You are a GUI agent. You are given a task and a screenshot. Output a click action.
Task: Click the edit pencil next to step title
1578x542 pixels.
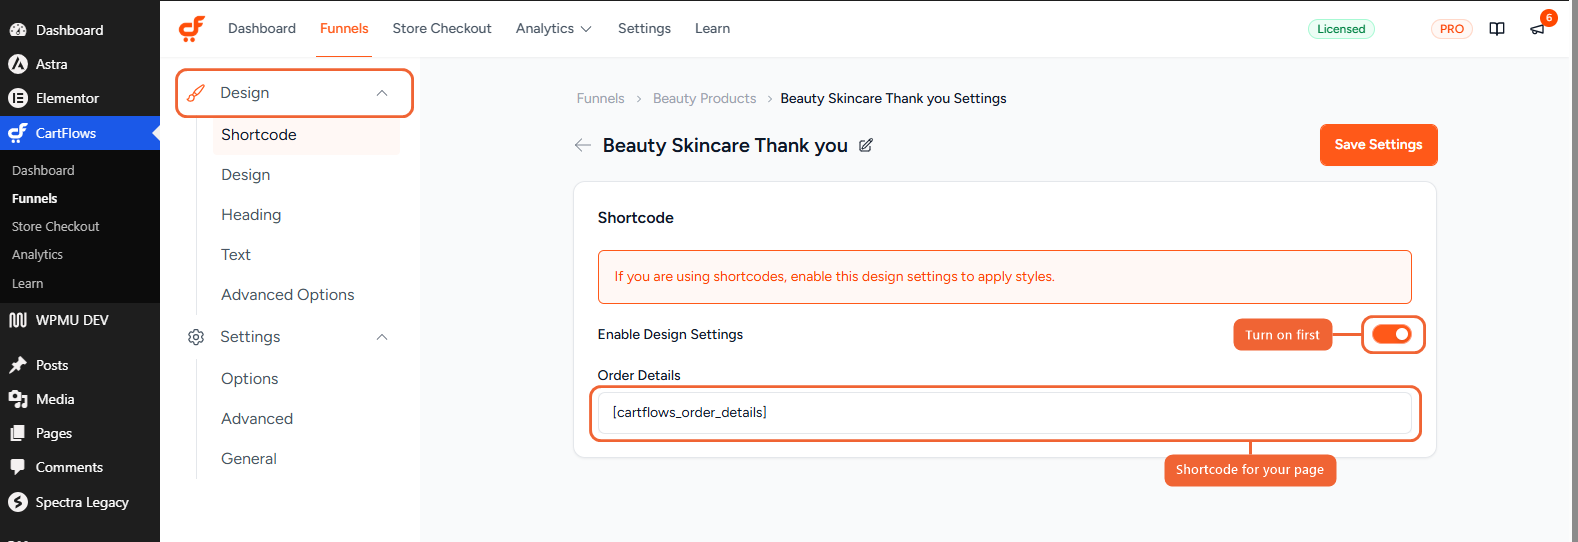(866, 145)
